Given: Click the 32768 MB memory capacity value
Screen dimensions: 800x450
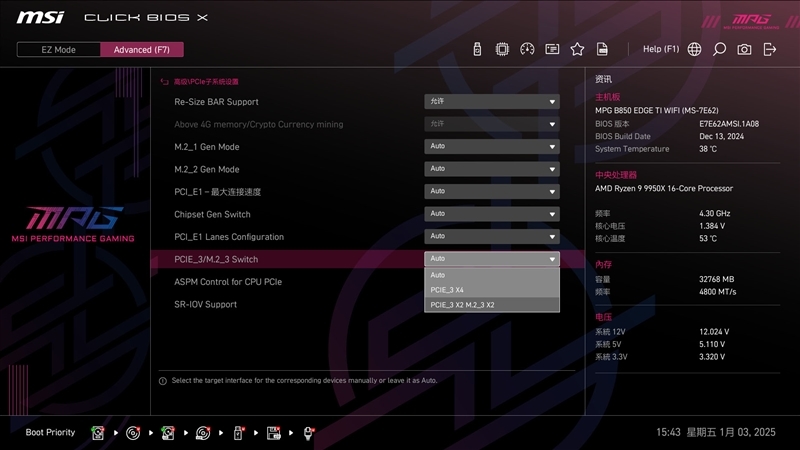Looking at the screenshot, I should pos(716,279).
